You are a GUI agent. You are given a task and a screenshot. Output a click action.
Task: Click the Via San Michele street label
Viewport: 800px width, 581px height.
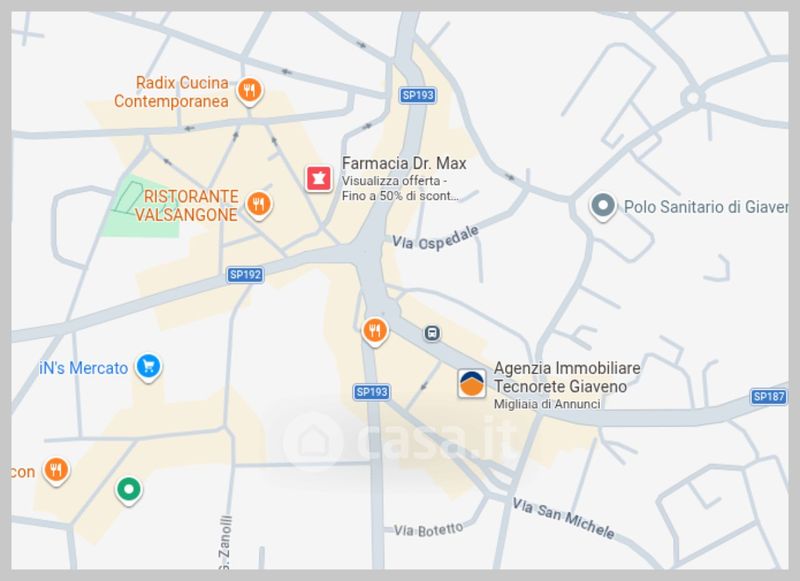pyautogui.click(x=563, y=519)
